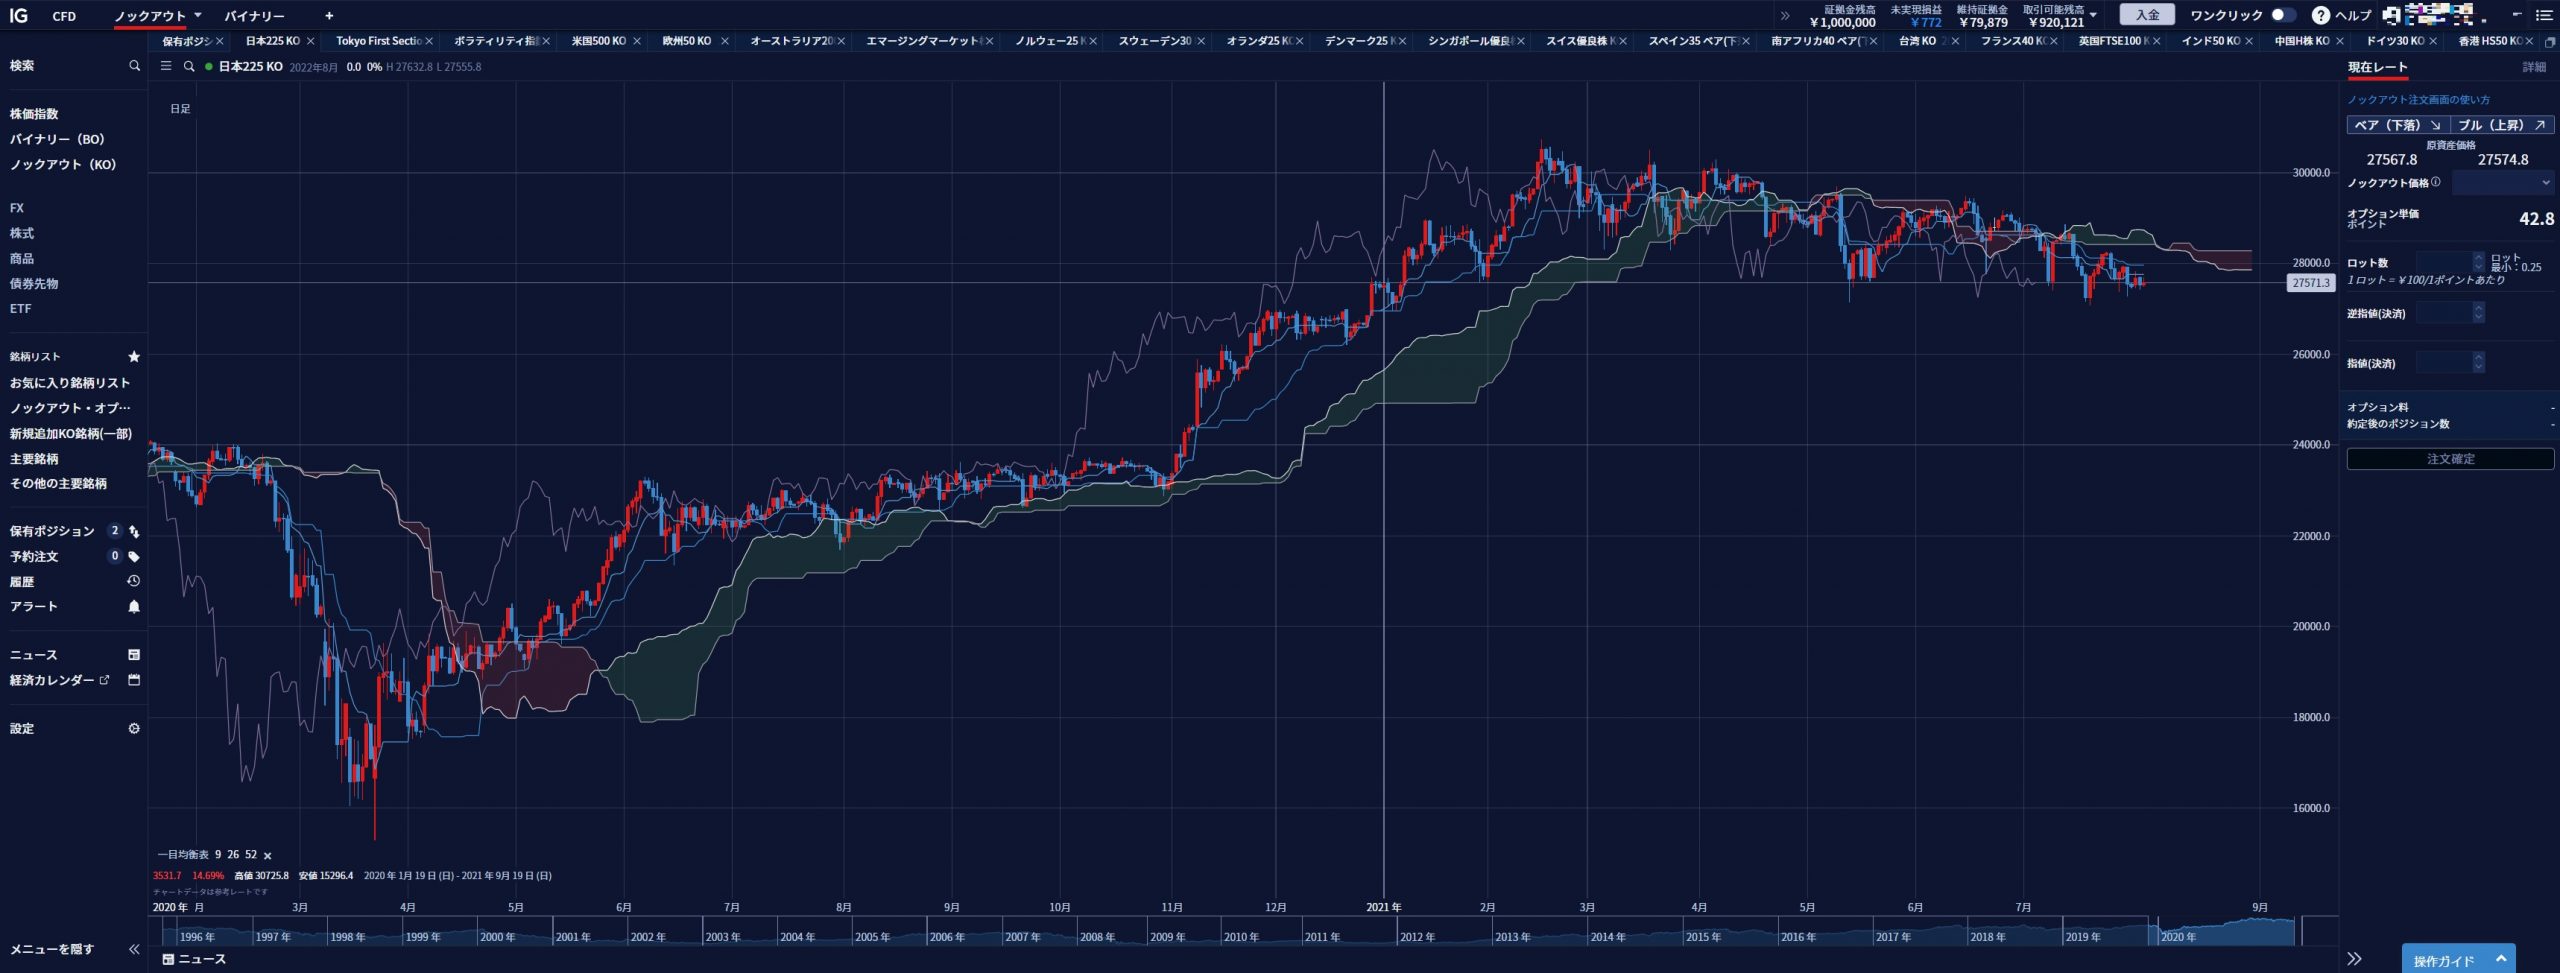Open the ノックアウト価格 dropdown
The height and width of the screenshot is (973, 2560).
tap(2503, 183)
